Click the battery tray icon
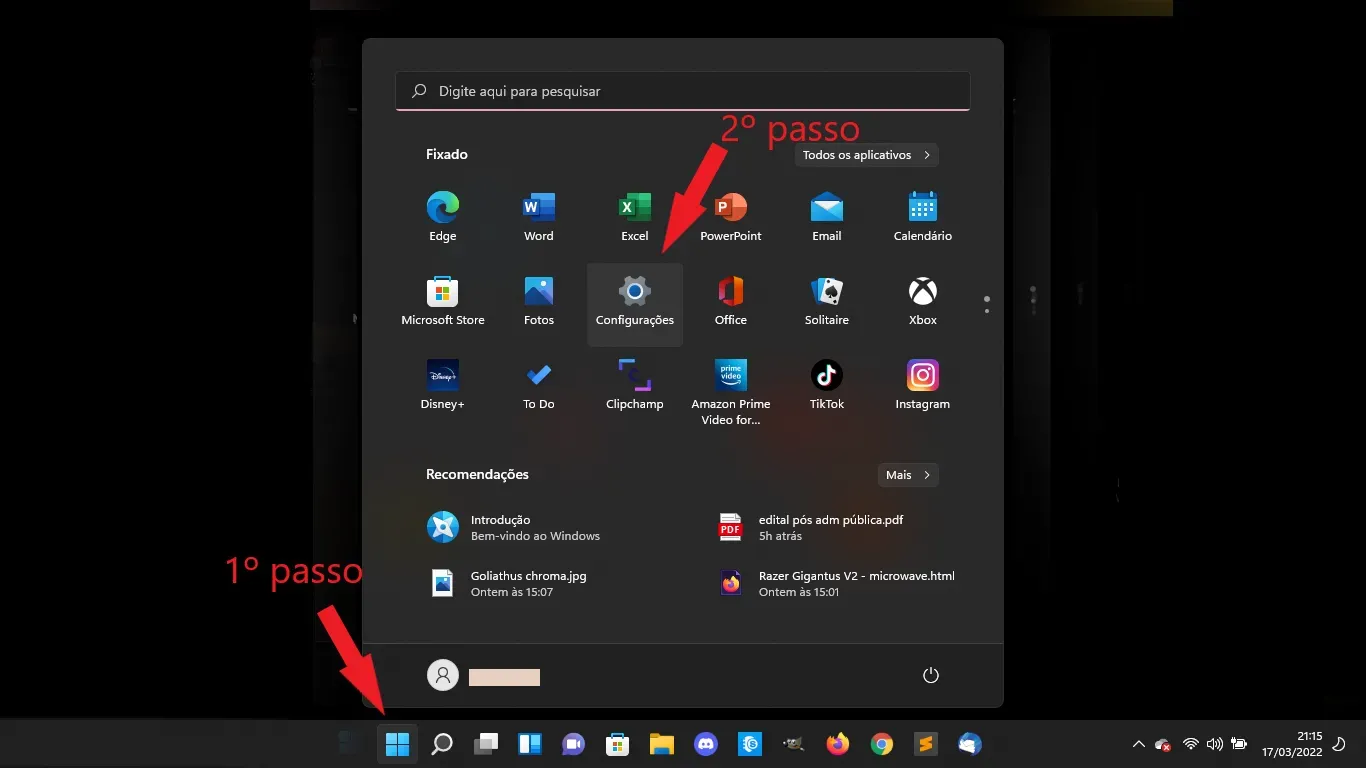The width and height of the screenshot is (1366, 768). [1239, 744]
